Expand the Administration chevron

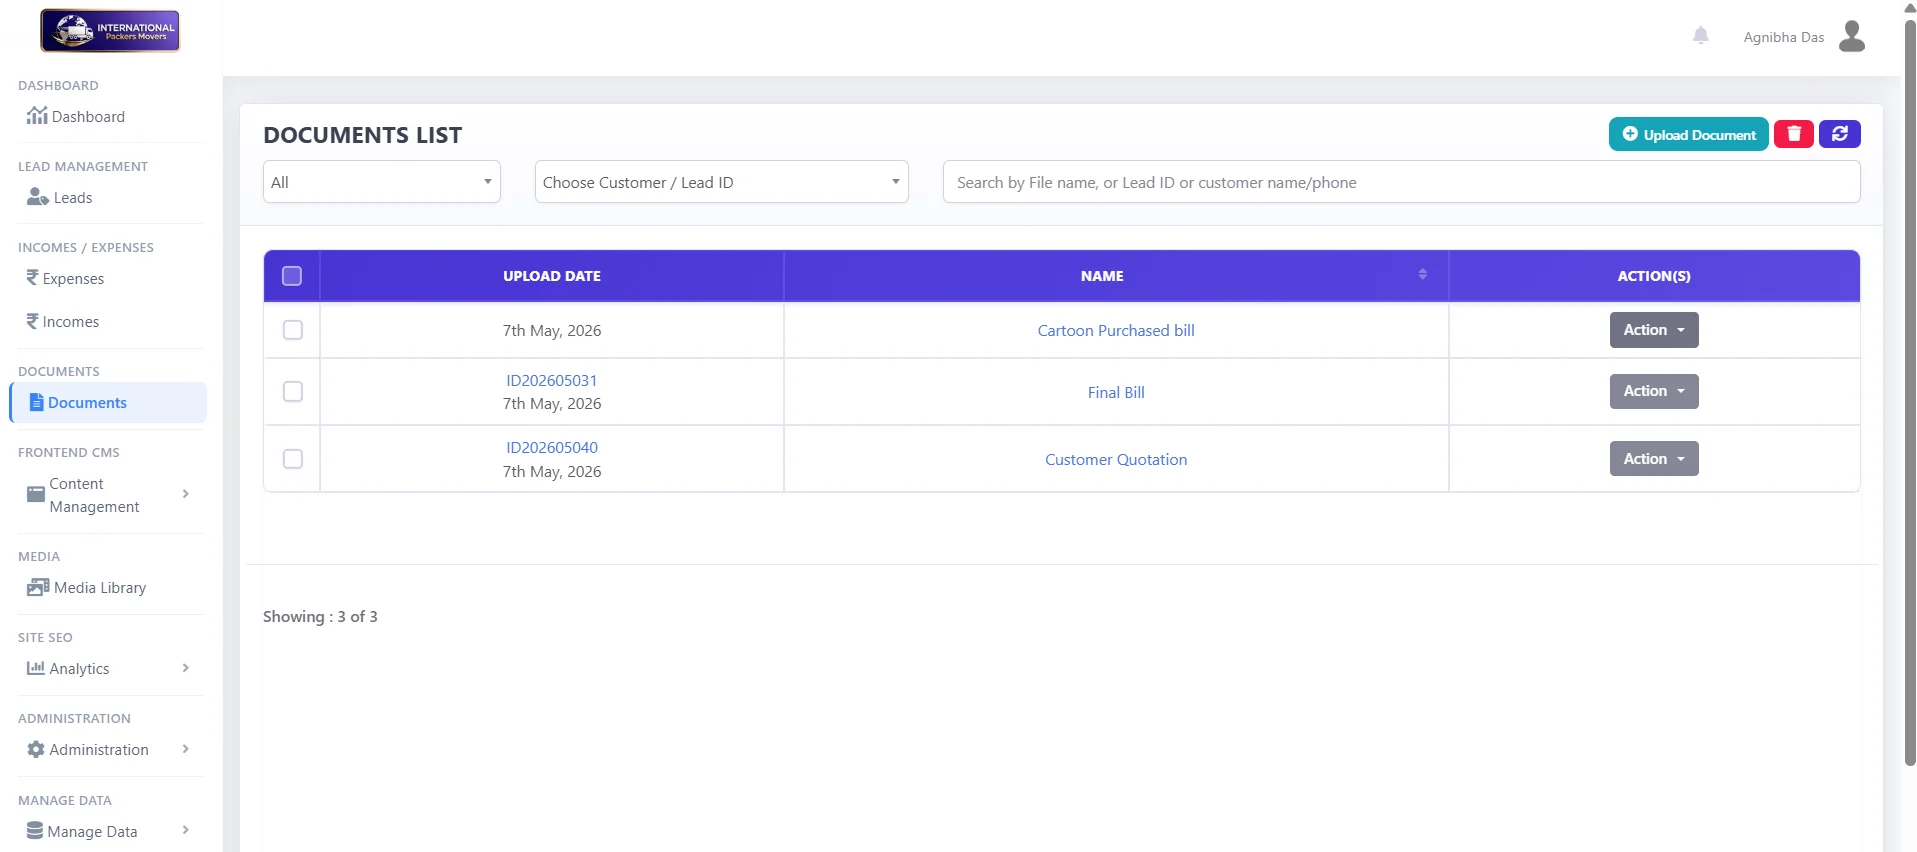pos(186,749)
